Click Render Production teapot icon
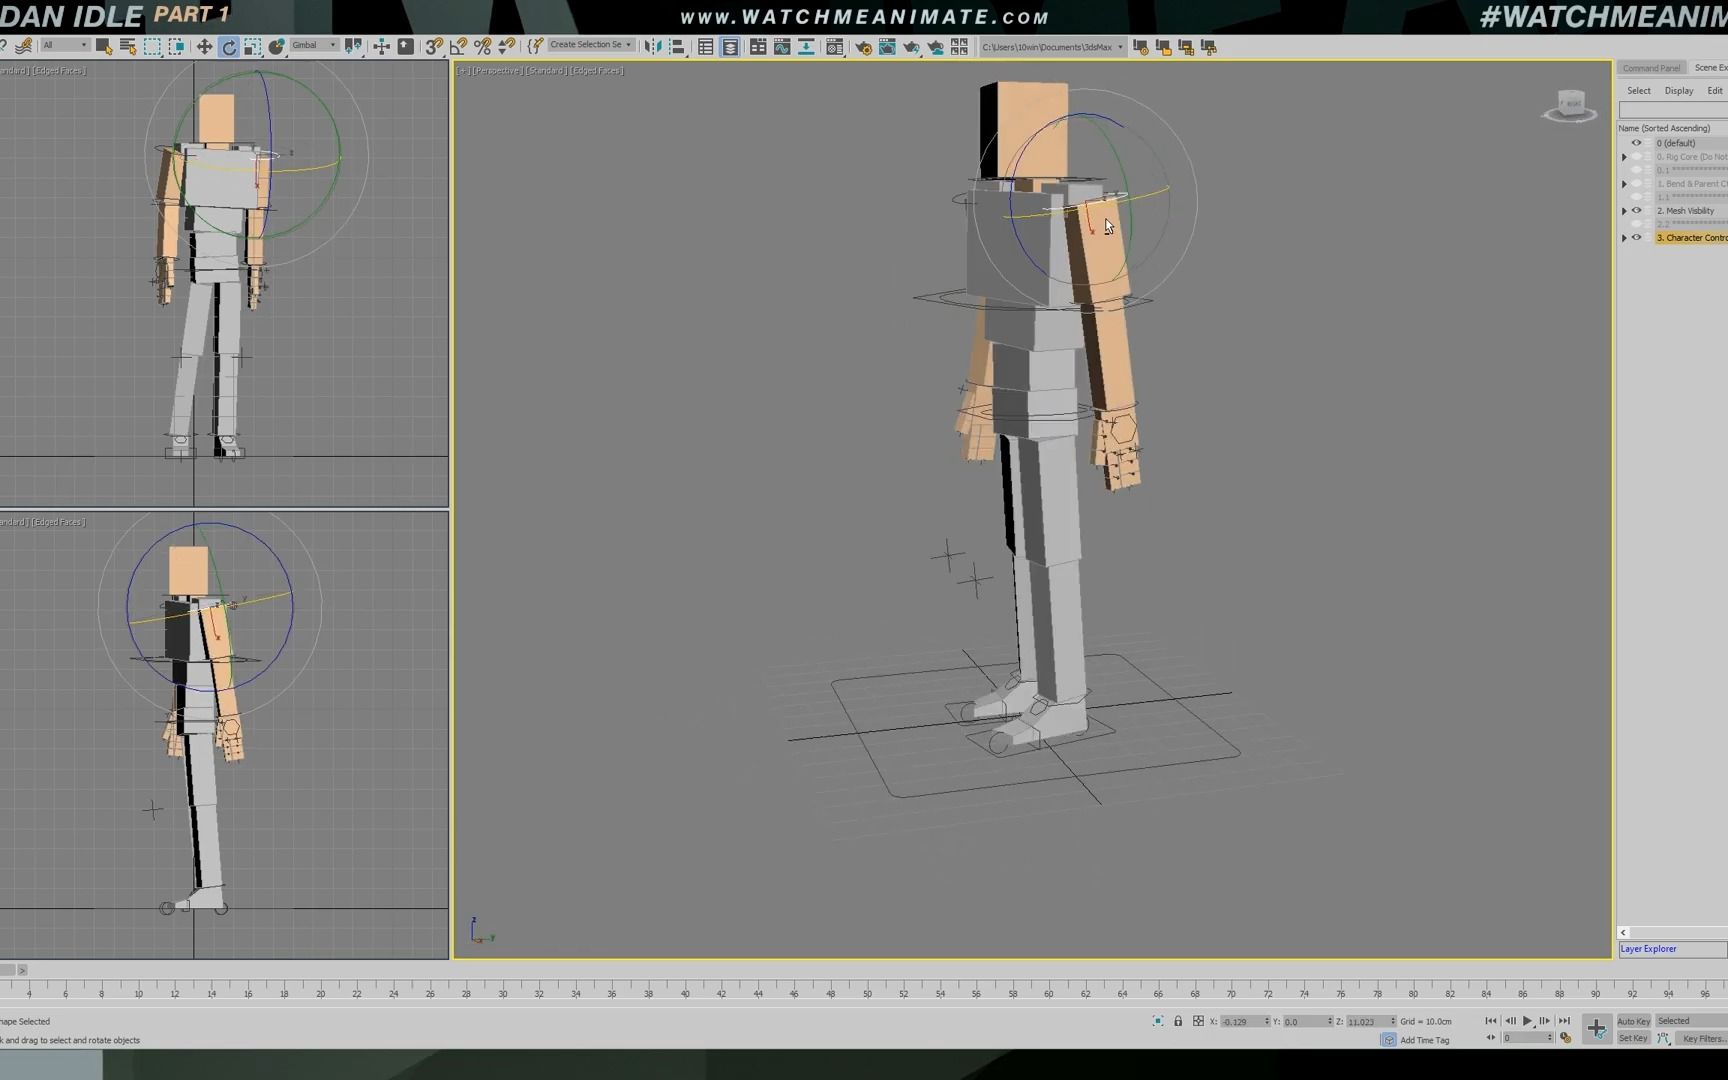1728x1080 pixels. (911, 46)
